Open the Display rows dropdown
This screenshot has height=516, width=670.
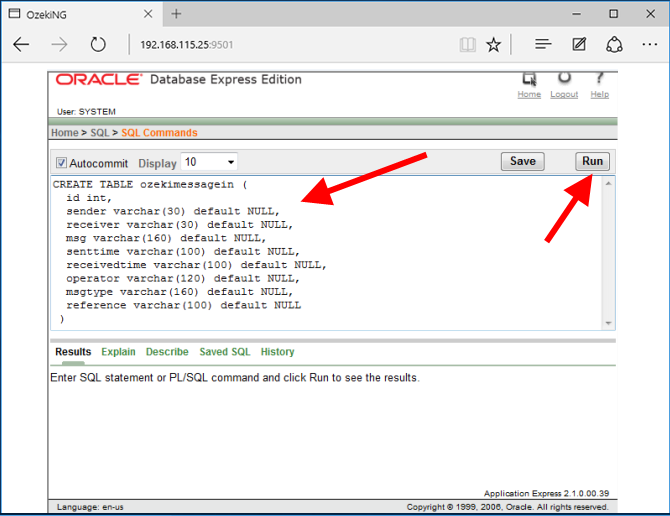(x=209, y=162)
